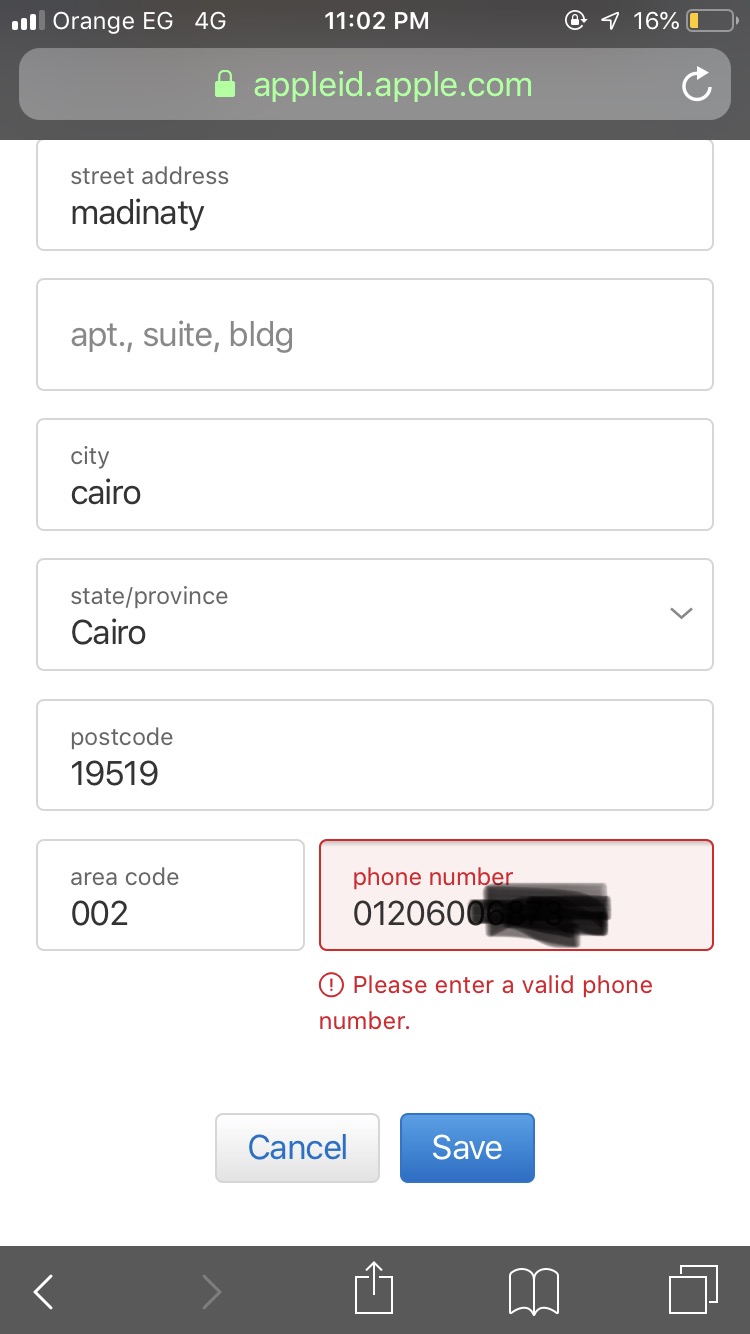This screenshot has height=1334, width=750.
Task: Tap the appleid.apple.com address bar
Action: [375, 85]
